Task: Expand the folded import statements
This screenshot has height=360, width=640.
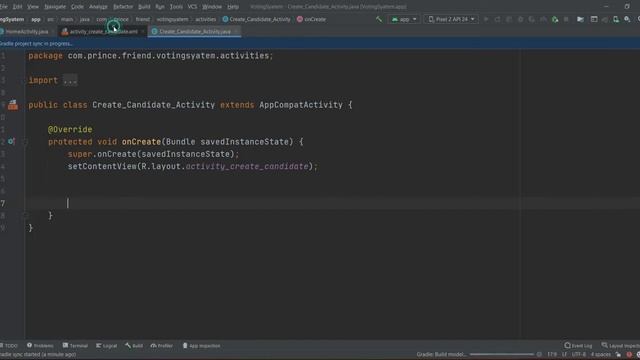Action: (x=70, y=80)
